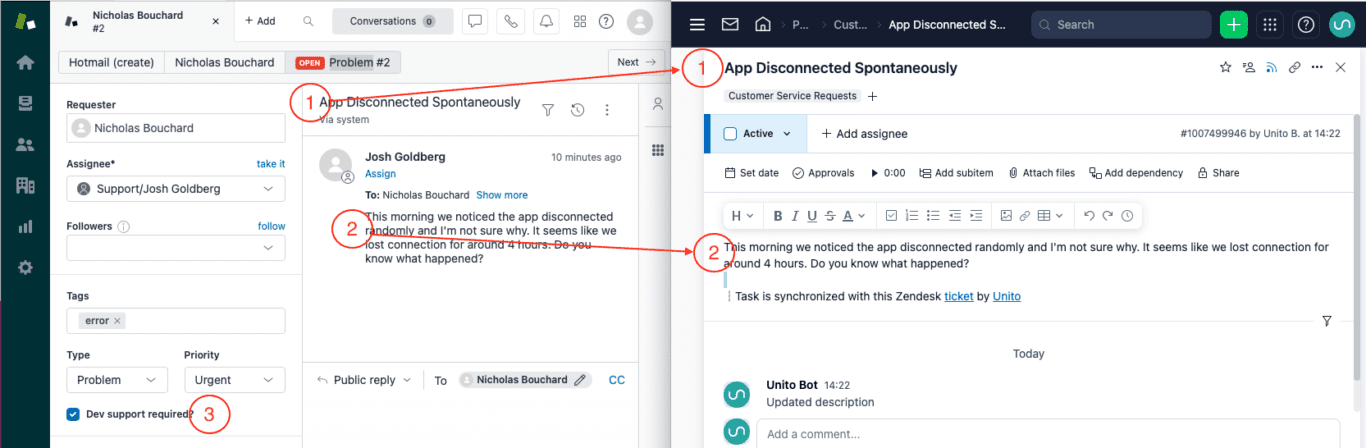The image size is (1366, 448).
Task: Switch to the Nicholas Bouchard tab
Action: point(224,62)
